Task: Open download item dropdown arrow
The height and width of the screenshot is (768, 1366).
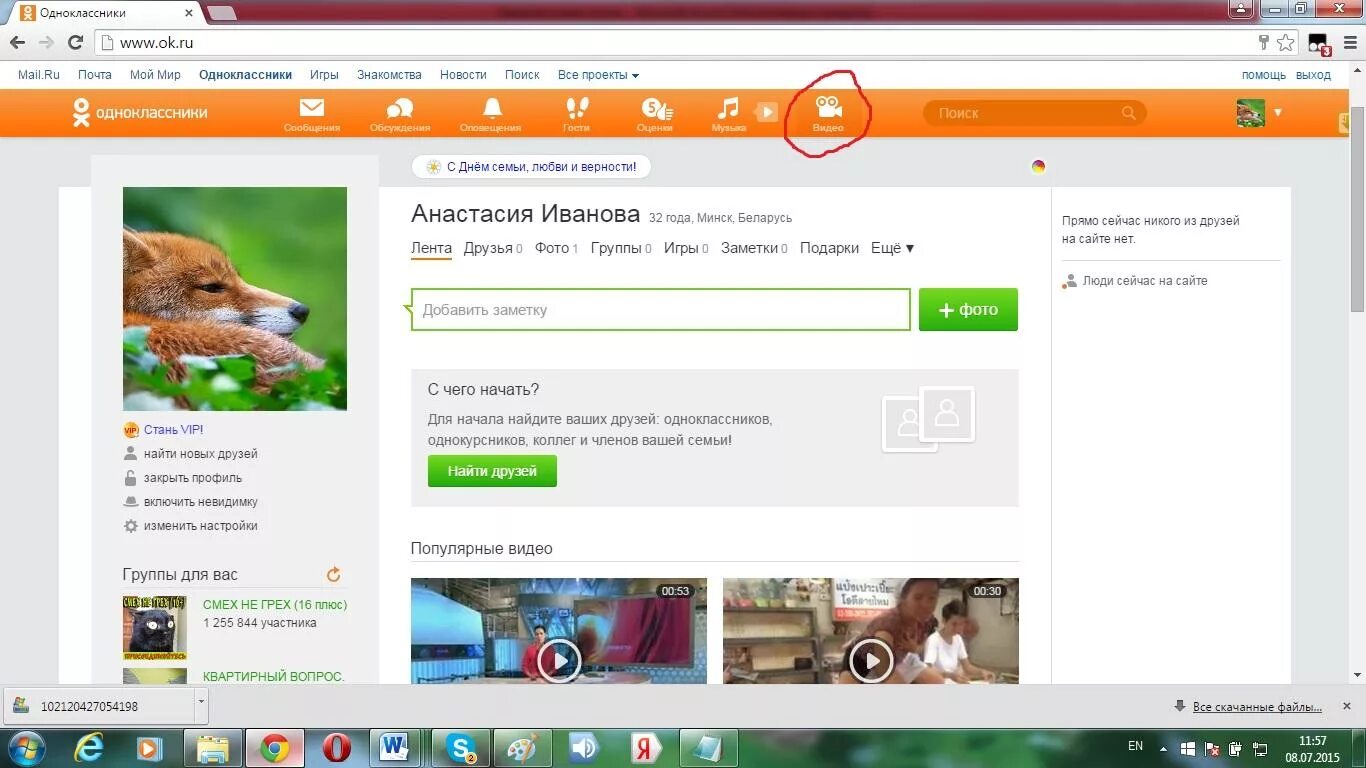Action: point(201,705)
